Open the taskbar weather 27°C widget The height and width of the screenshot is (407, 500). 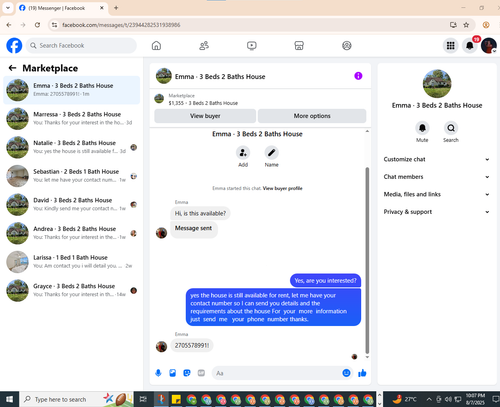point(405,399)
